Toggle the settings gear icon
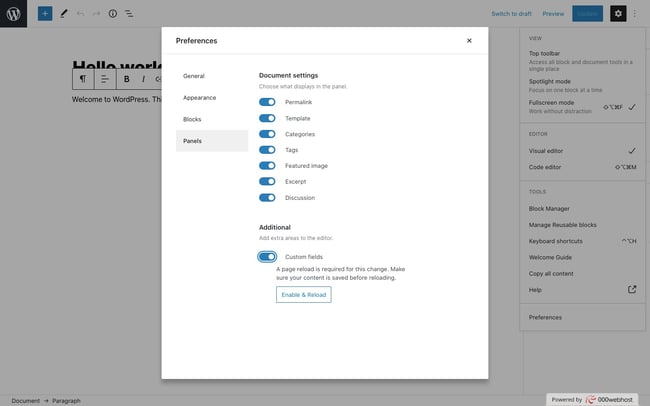Screen dimensions: 650x406 tap(618, 14)
